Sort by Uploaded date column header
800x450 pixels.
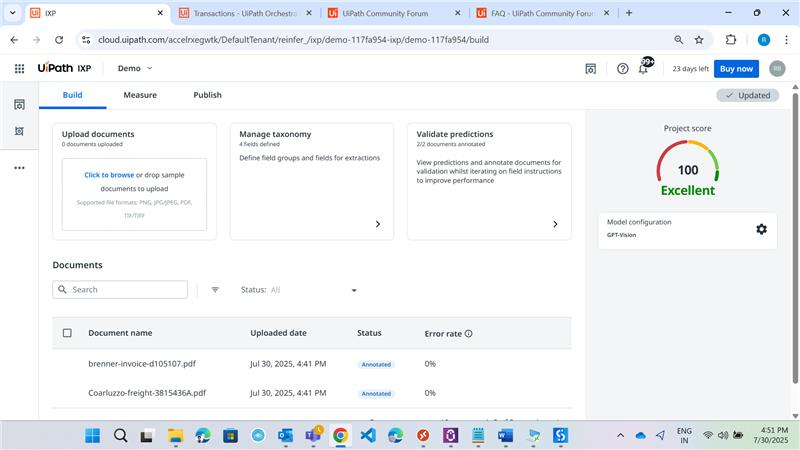click(x=278, y=333)
